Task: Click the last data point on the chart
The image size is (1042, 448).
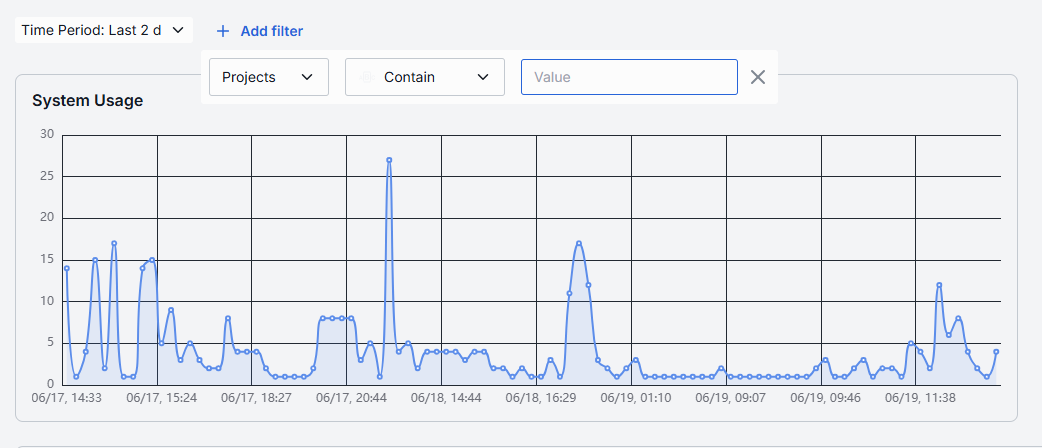Action: [996, 352]
